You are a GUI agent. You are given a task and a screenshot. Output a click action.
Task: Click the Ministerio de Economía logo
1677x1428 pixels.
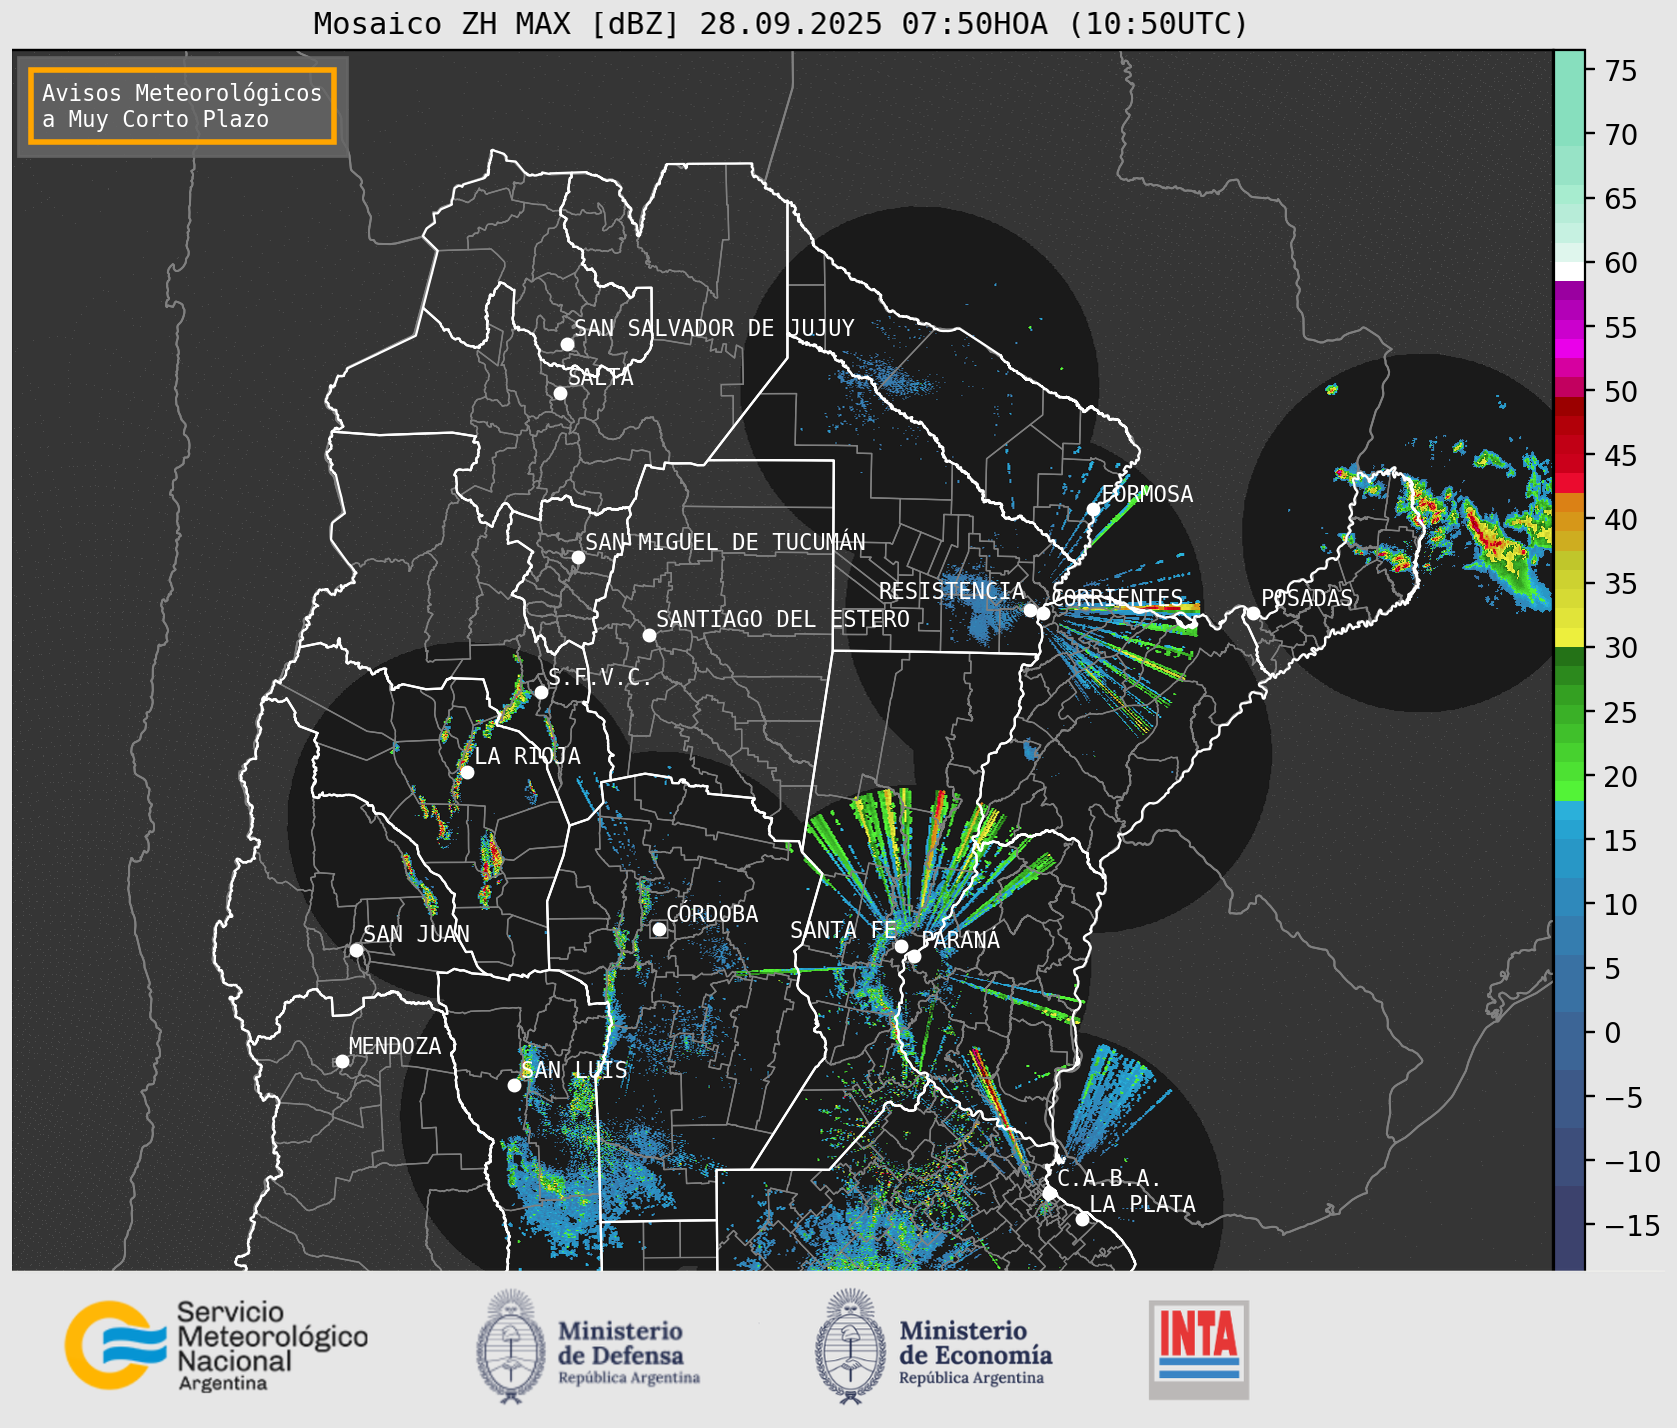coord(934,1346)
